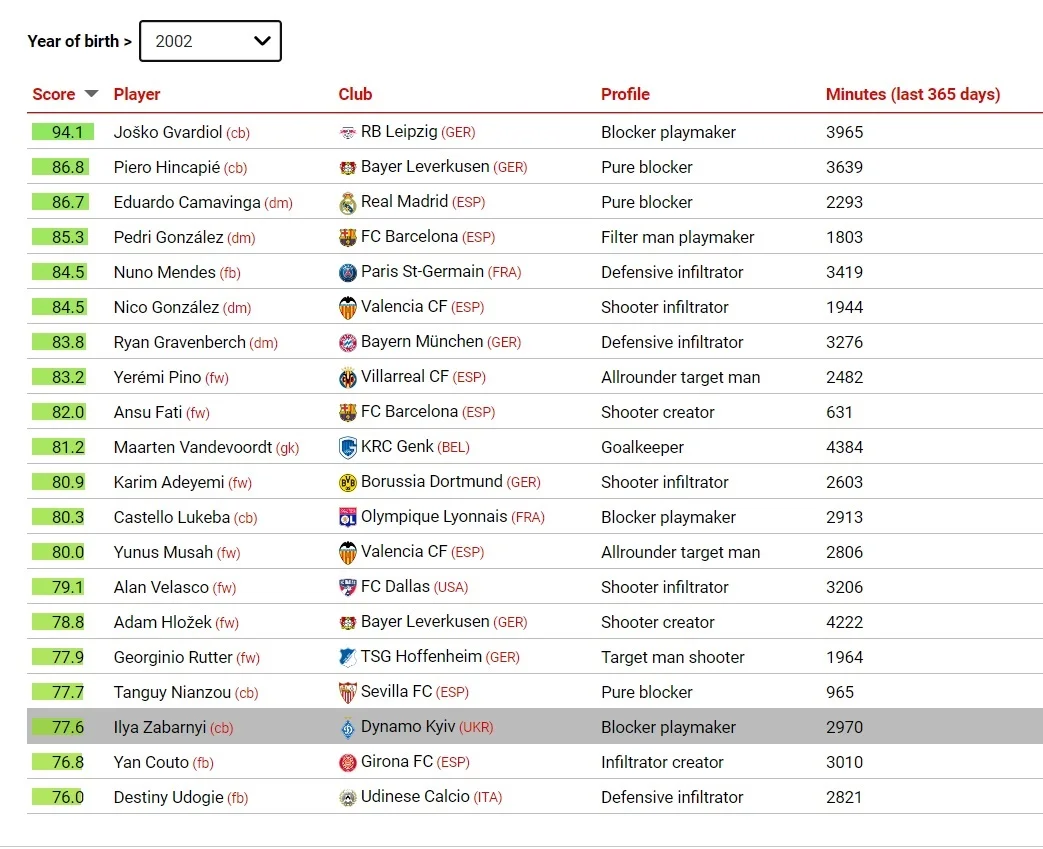This screenshot has height=849, width=1043.
Task: Click the Dynamo Kyiv crest icon
Action: 348,728
